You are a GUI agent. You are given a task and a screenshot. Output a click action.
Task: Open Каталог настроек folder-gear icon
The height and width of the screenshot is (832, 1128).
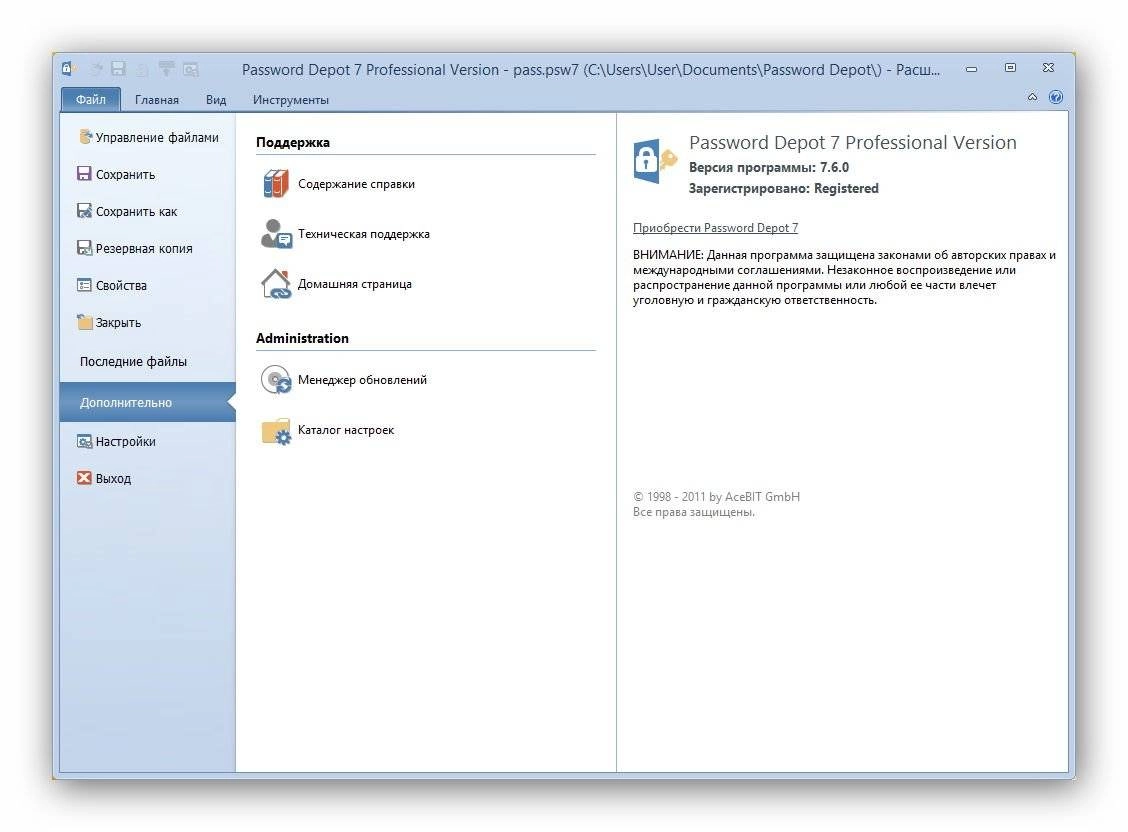(x=276, y=430)
